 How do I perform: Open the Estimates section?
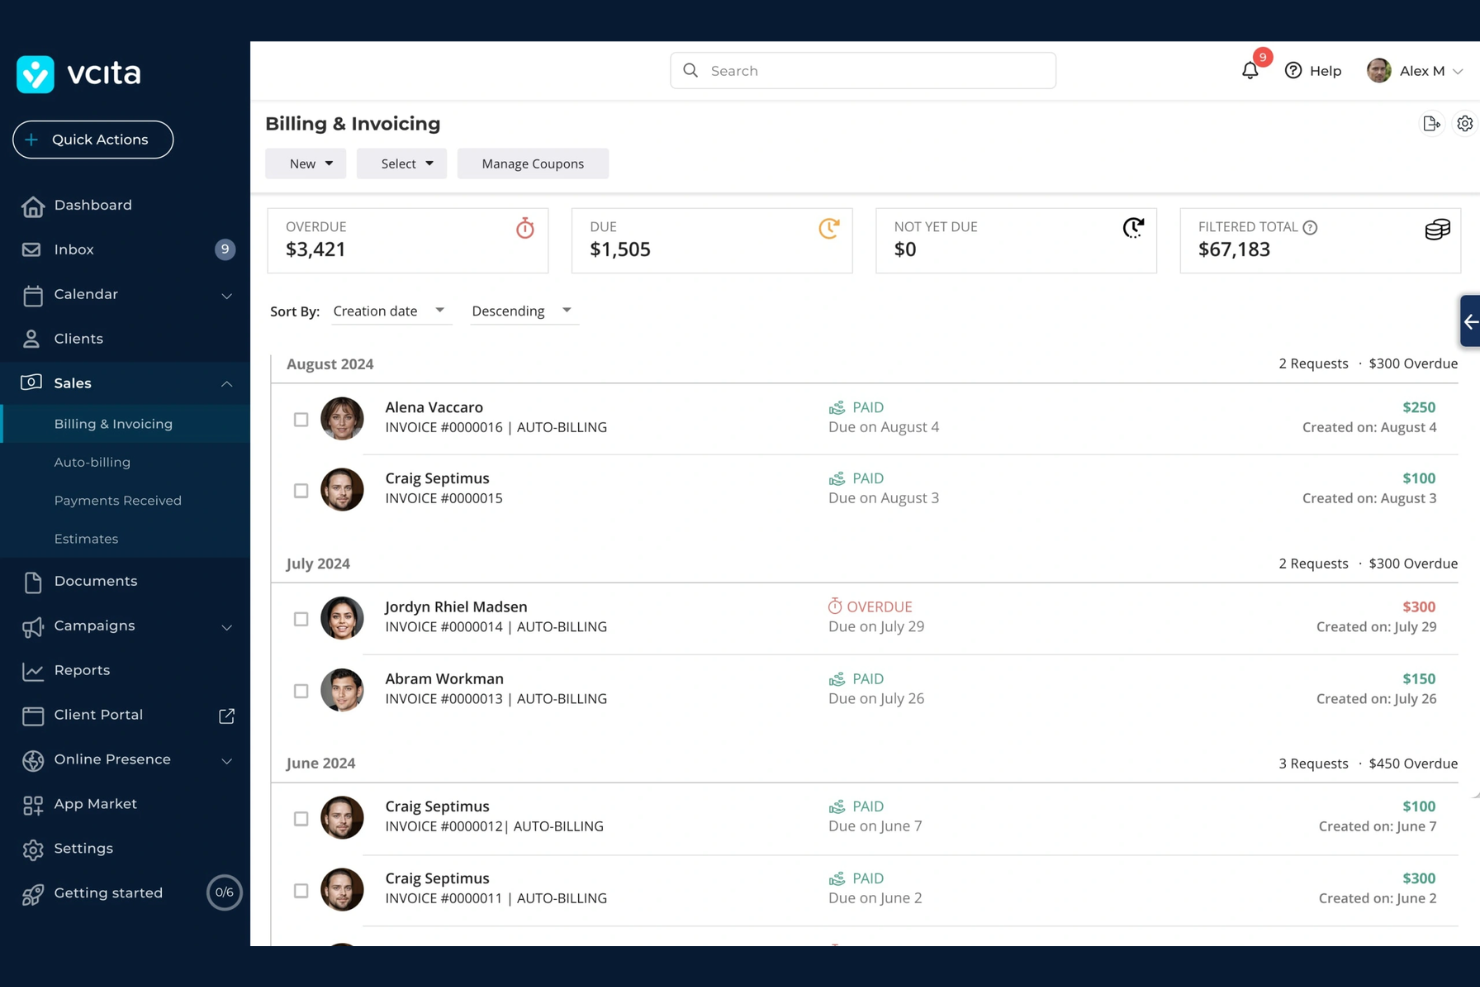(86, 538)
